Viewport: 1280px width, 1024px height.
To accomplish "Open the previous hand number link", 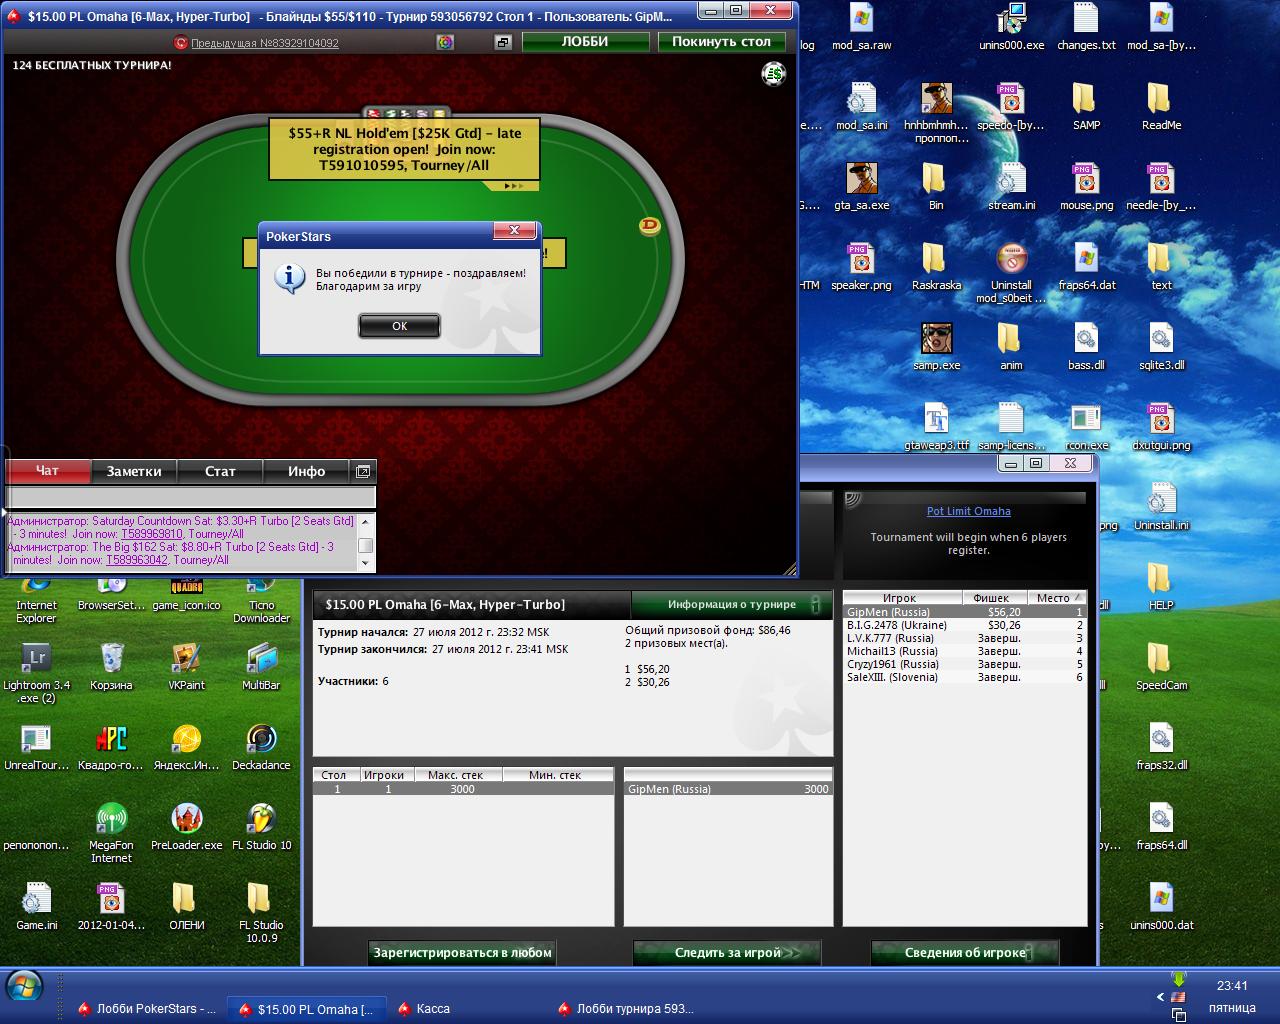I will (264, 43).
